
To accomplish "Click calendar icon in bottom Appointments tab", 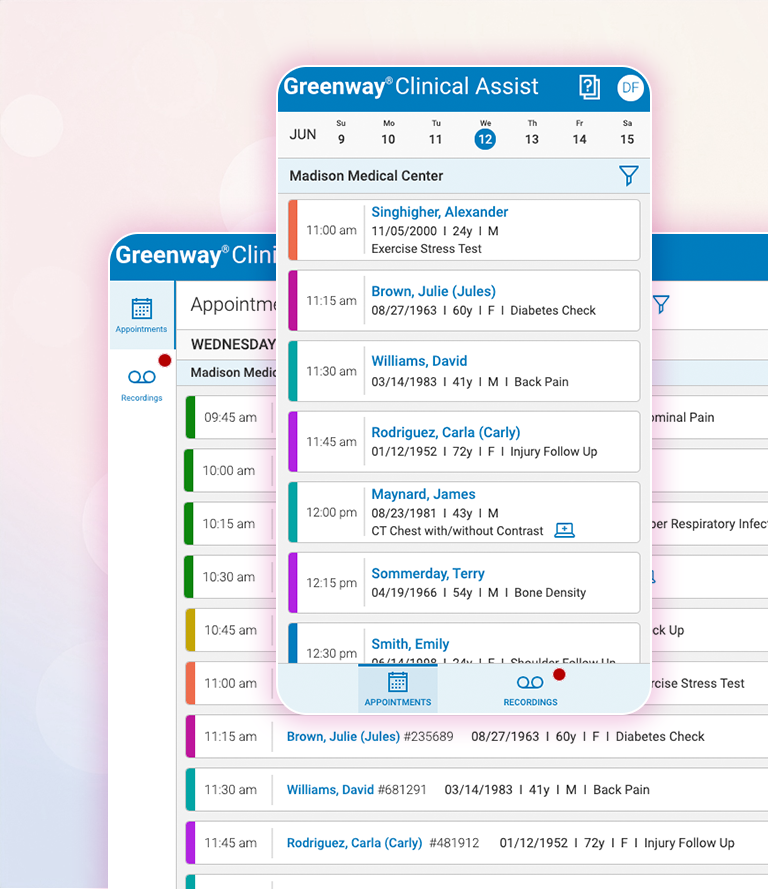I will (x=398, y=682).
